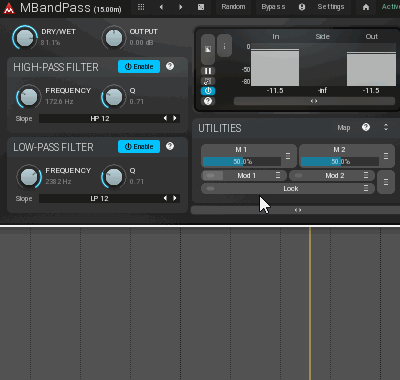Open the meter panel help icon
Screen dimensions: 400x380
click(x=208, y=101)
